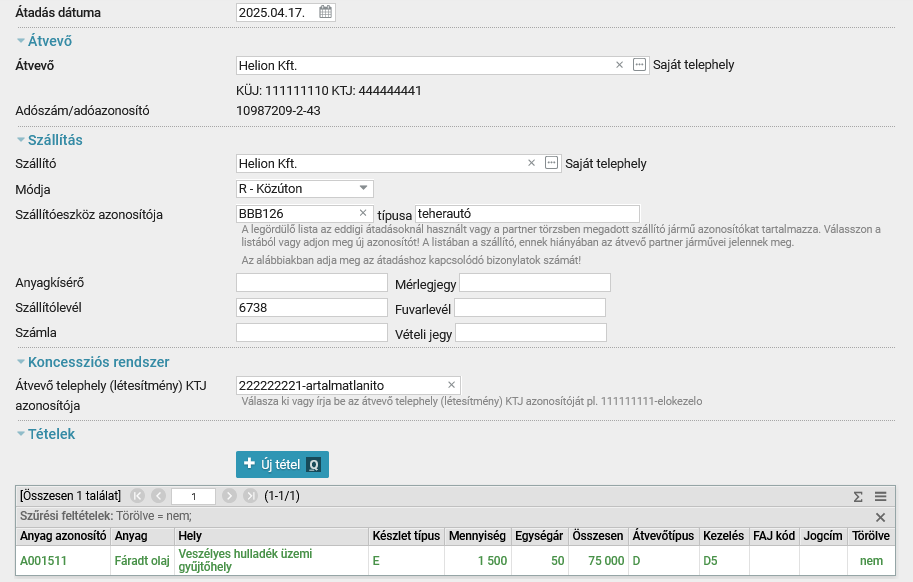The height and width of the screenshot is (582, 913).
Task: Open partner lookup for Átvevő
Action: (x=639, y=65)
